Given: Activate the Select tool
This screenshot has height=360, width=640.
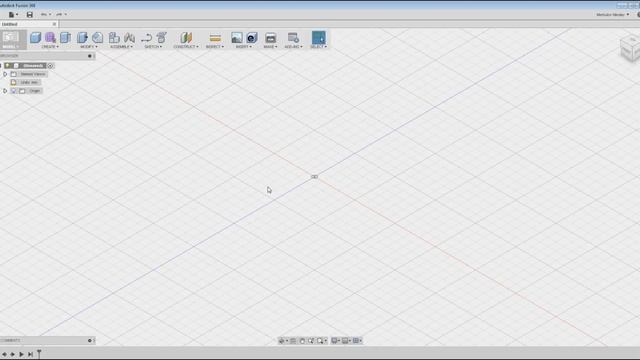Looking at the screenshot, I should click(x=319, y=38).
